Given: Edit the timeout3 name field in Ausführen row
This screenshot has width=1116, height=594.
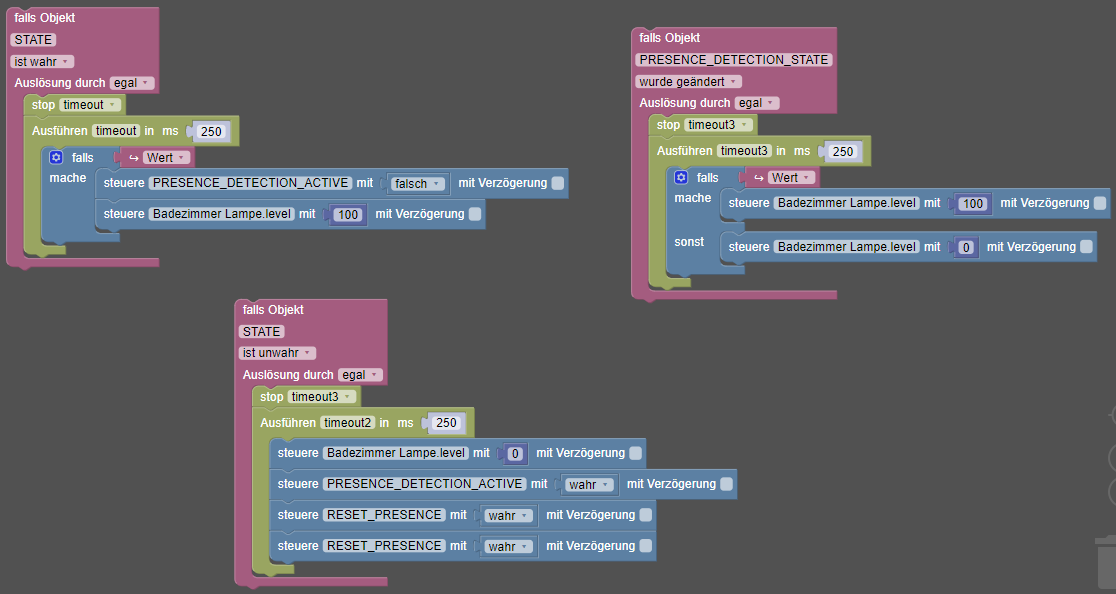Looking at the screenshot, I should (x=744, y=151).
